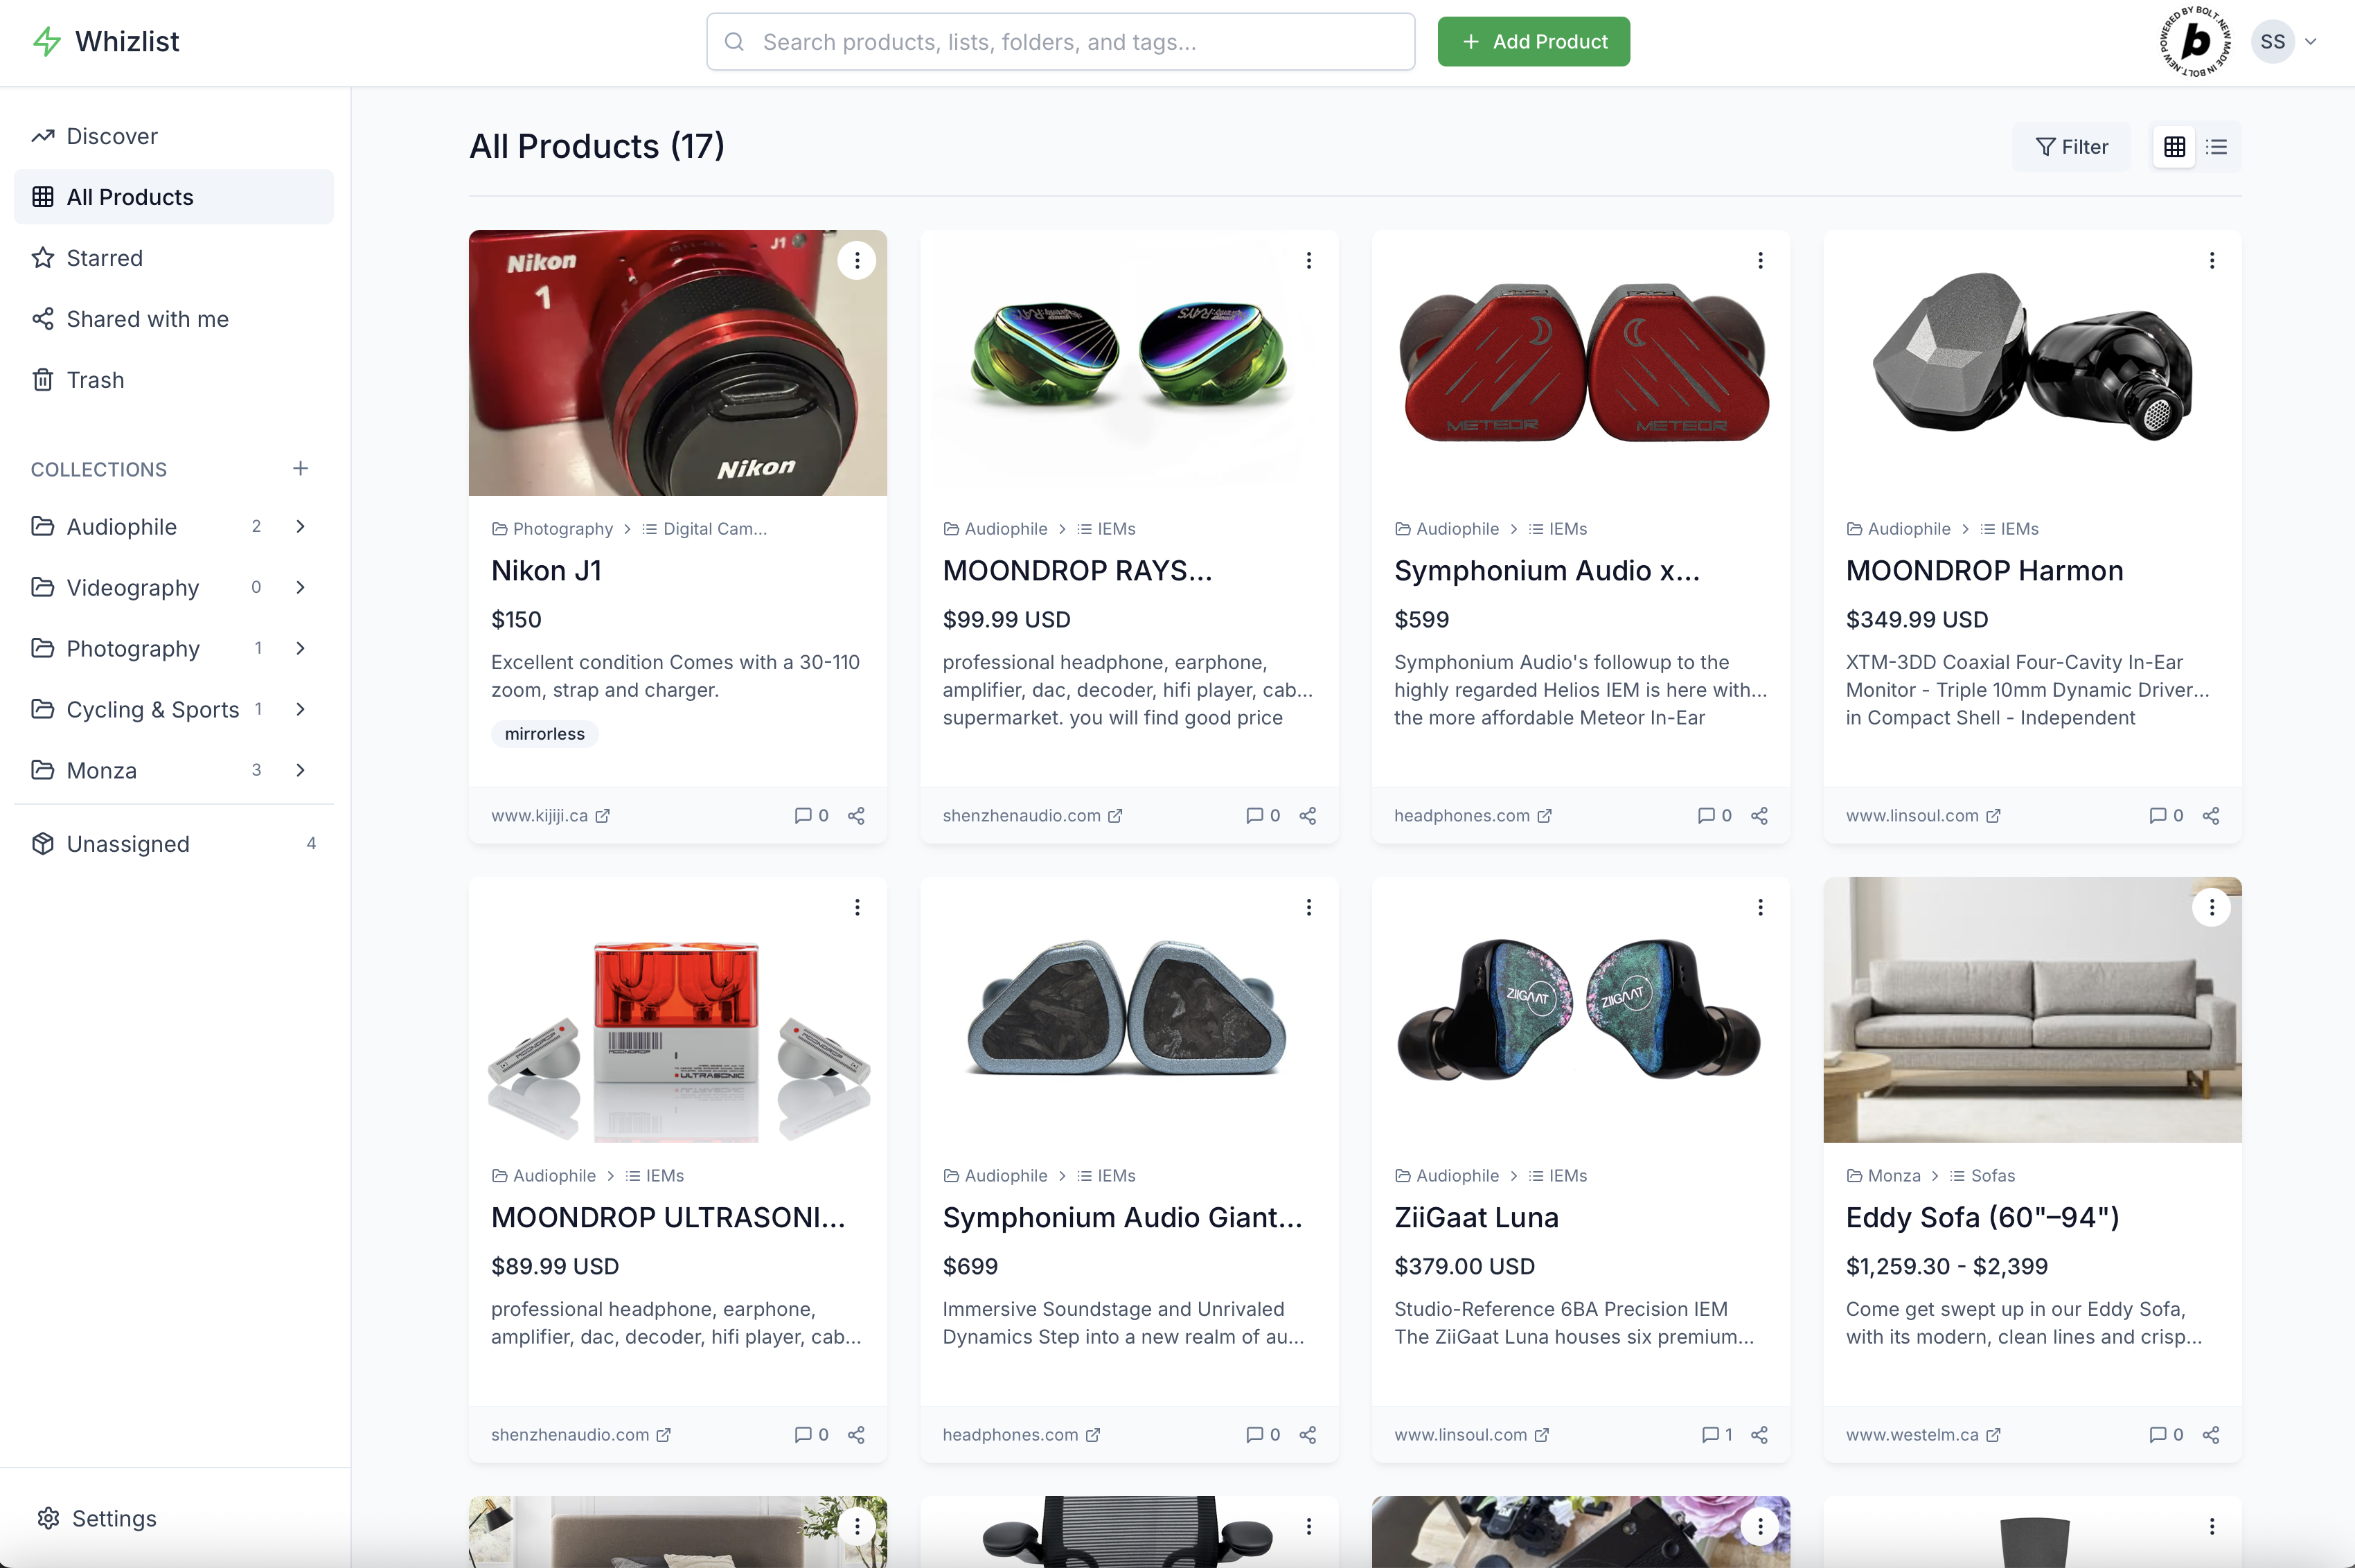
Task: Open kebab menu on MOONDROP RAYS card
Action: click(x=1308, y=261)
